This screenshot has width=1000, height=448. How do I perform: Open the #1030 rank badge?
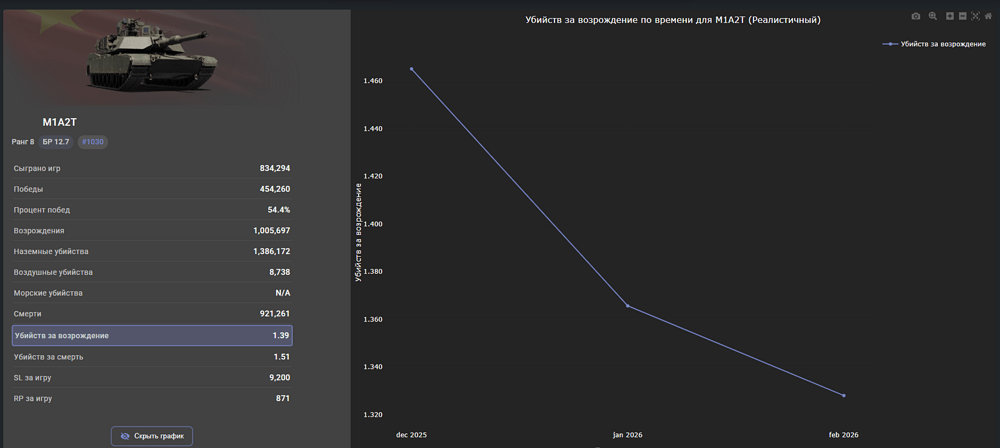click(92, 142)
